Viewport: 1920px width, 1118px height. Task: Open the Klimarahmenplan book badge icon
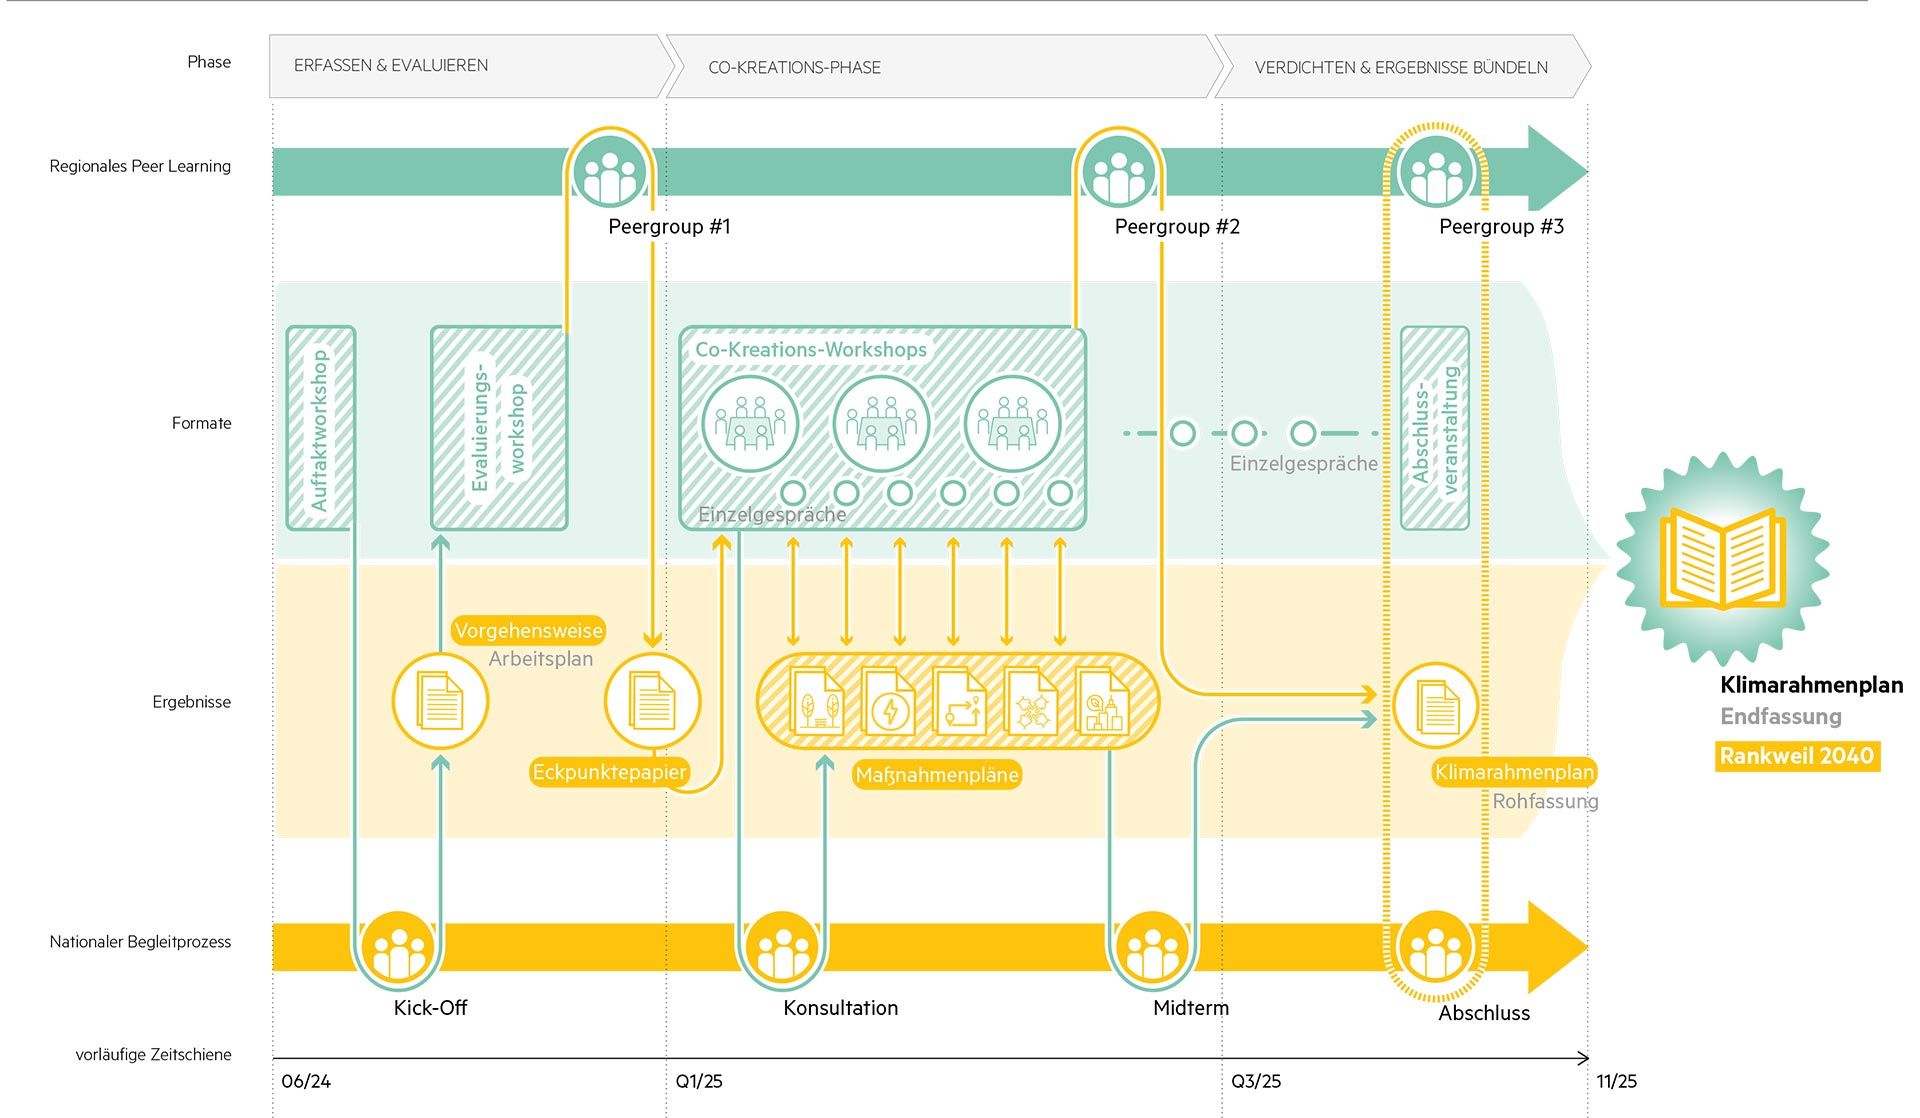pos(1722,558)
